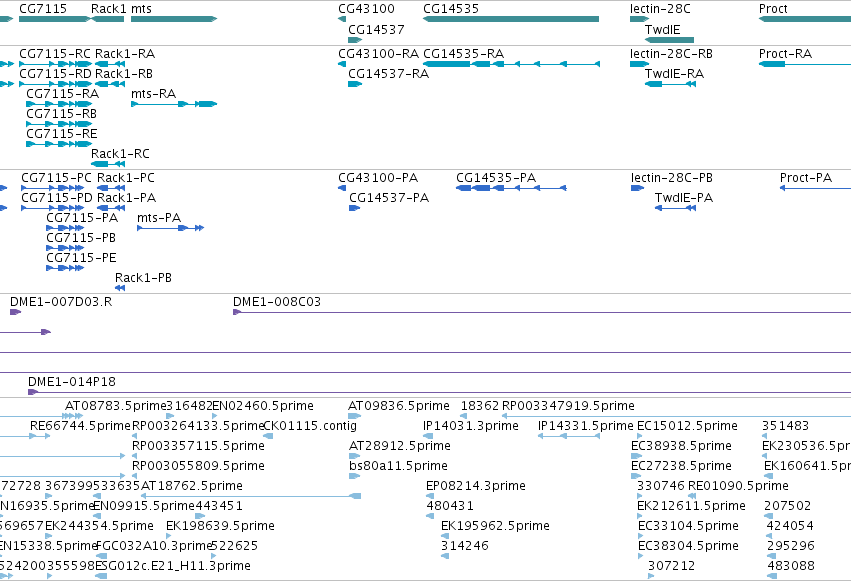Select EST AT18762.5prime
Screen dimensions: 851x581
[x=192, y=487]
